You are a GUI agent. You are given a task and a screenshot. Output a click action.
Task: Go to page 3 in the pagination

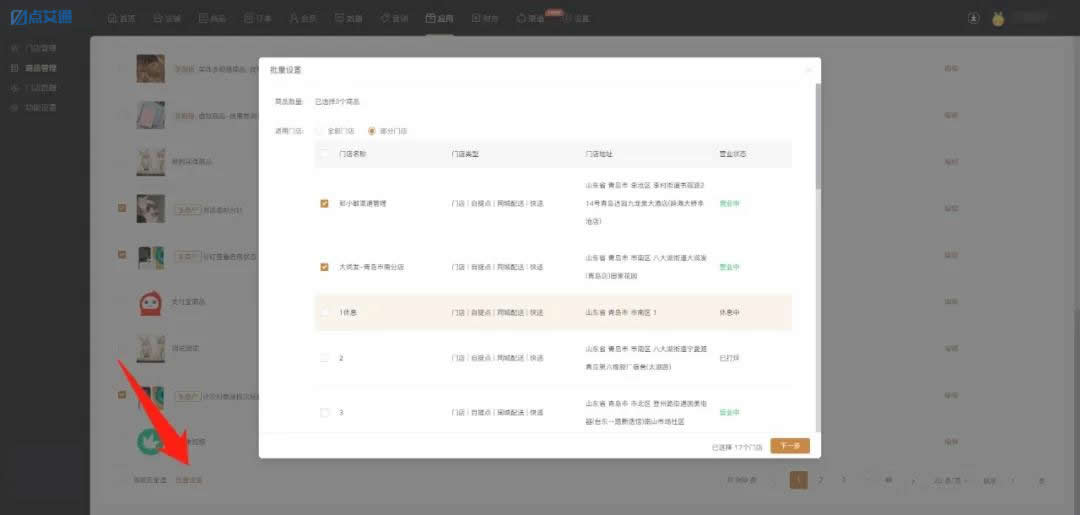coord(843,480)
